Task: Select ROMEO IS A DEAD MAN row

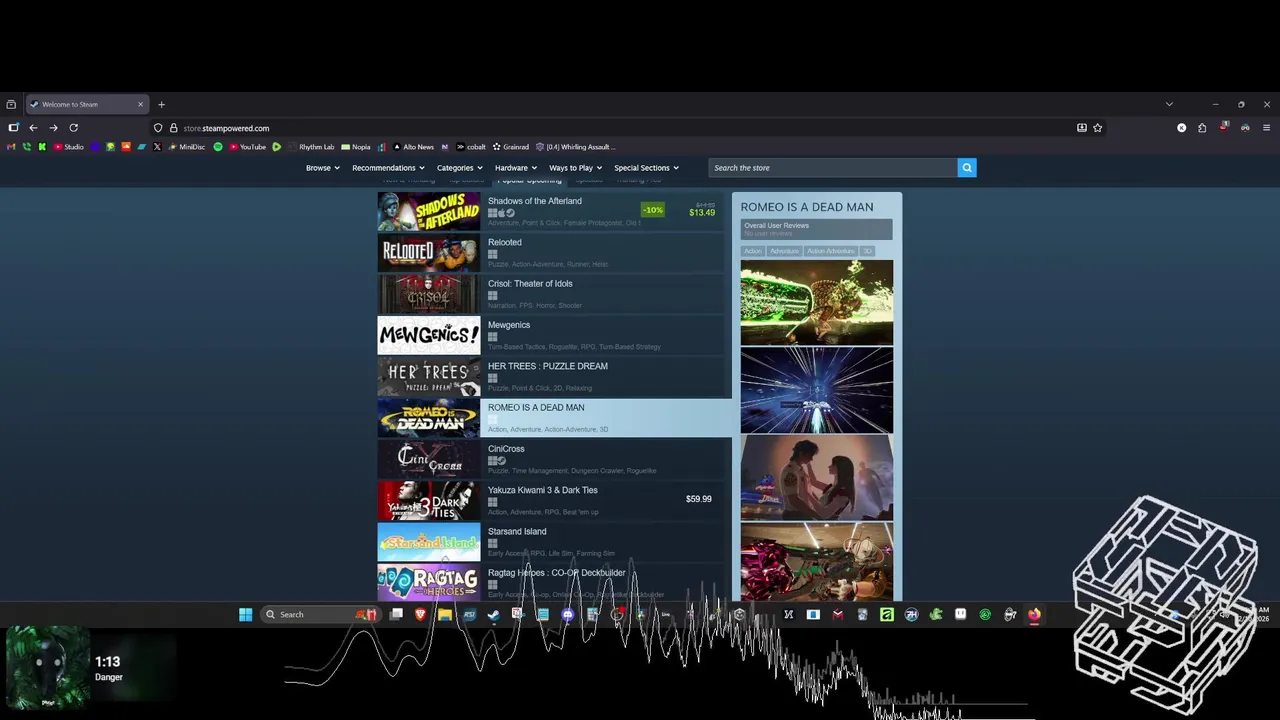Action: point(554,418)
